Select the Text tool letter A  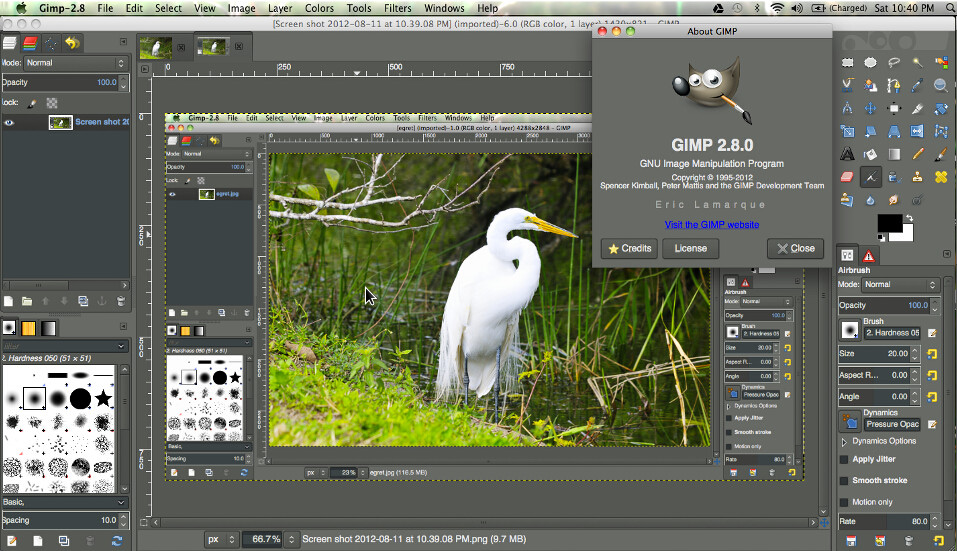click(x=847, y=154)
